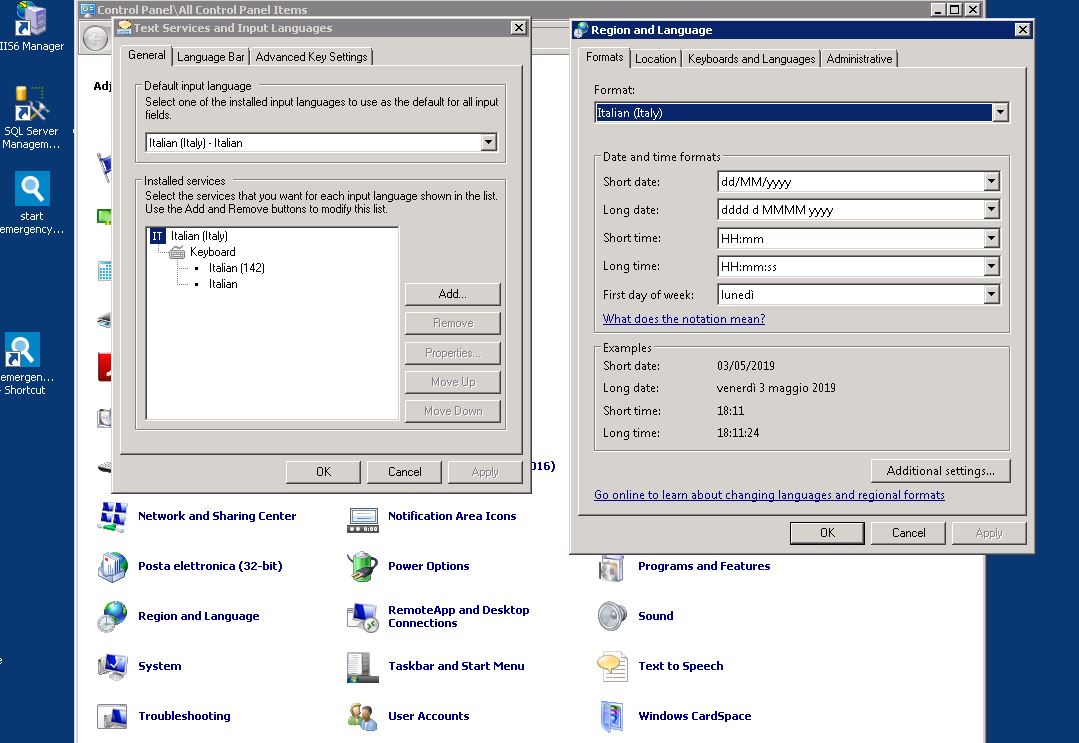This screenshot has height=743, width=1079.
Task: Click OK in Text Services dialog
Action: click(323, 472)
